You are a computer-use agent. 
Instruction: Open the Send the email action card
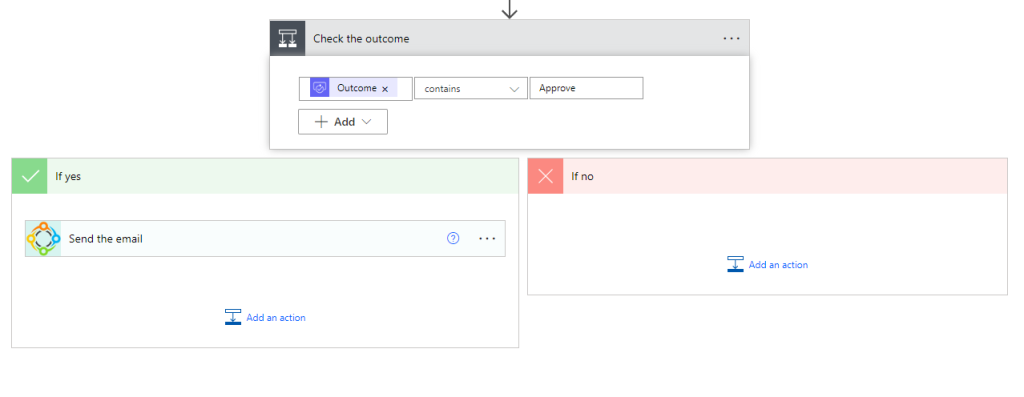[265, 238]
